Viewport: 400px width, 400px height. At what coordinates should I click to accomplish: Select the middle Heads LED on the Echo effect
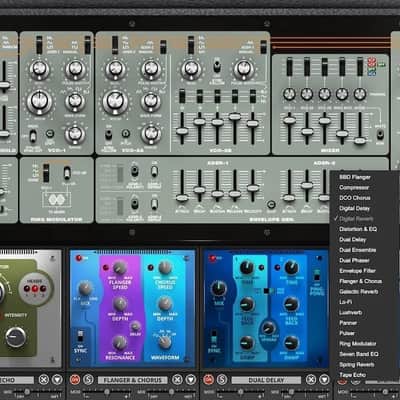(x=35, y=289)
